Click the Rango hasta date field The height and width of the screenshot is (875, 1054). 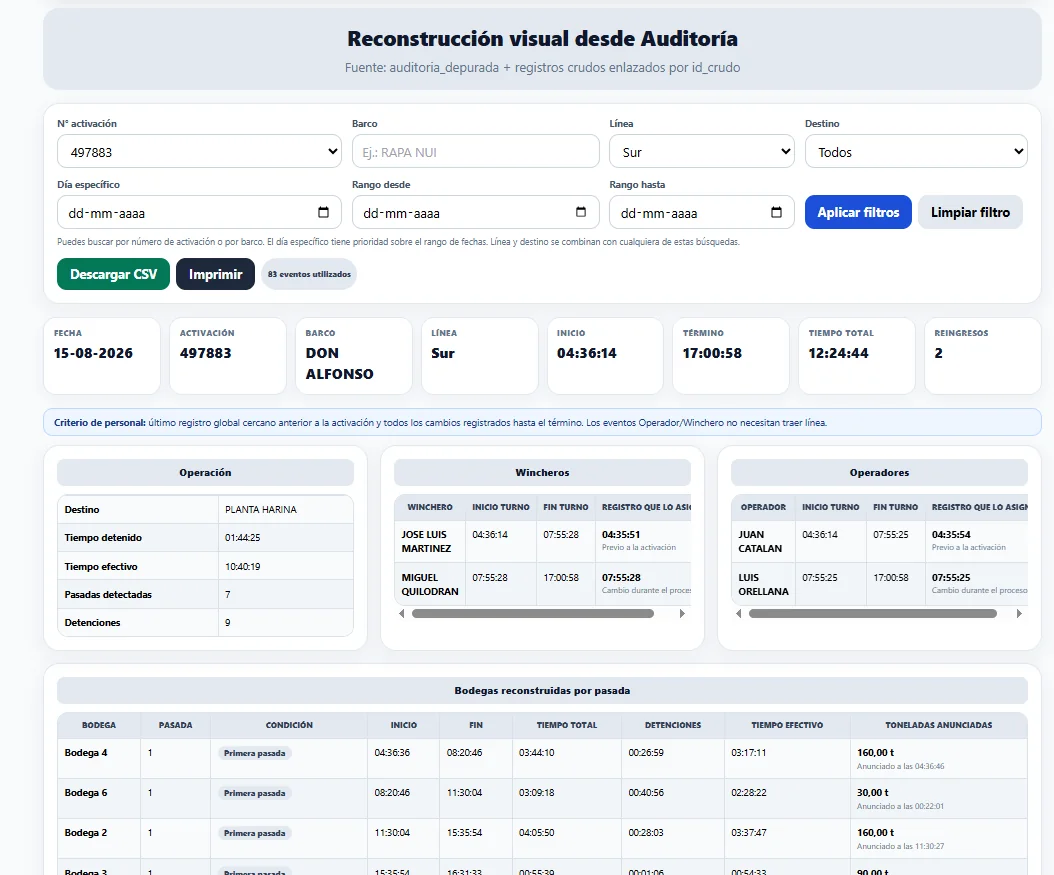702,212
